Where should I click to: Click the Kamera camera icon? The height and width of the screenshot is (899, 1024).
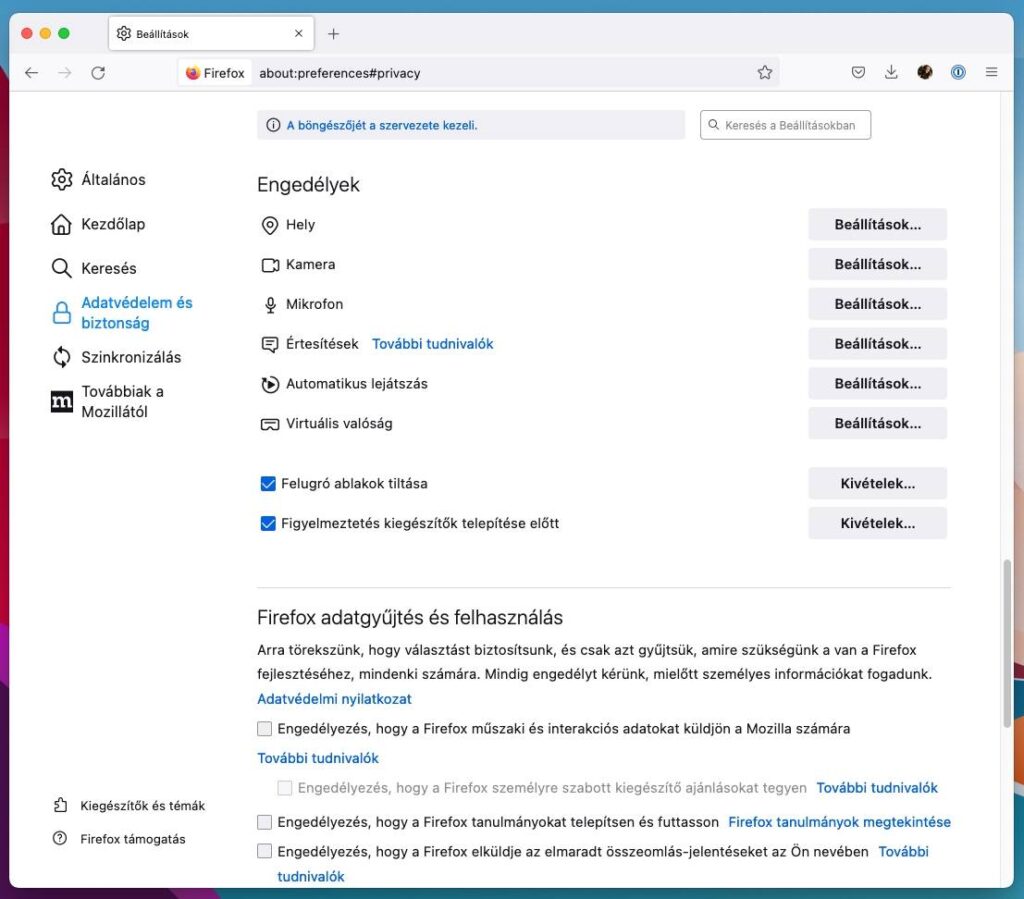click(270, 265)
